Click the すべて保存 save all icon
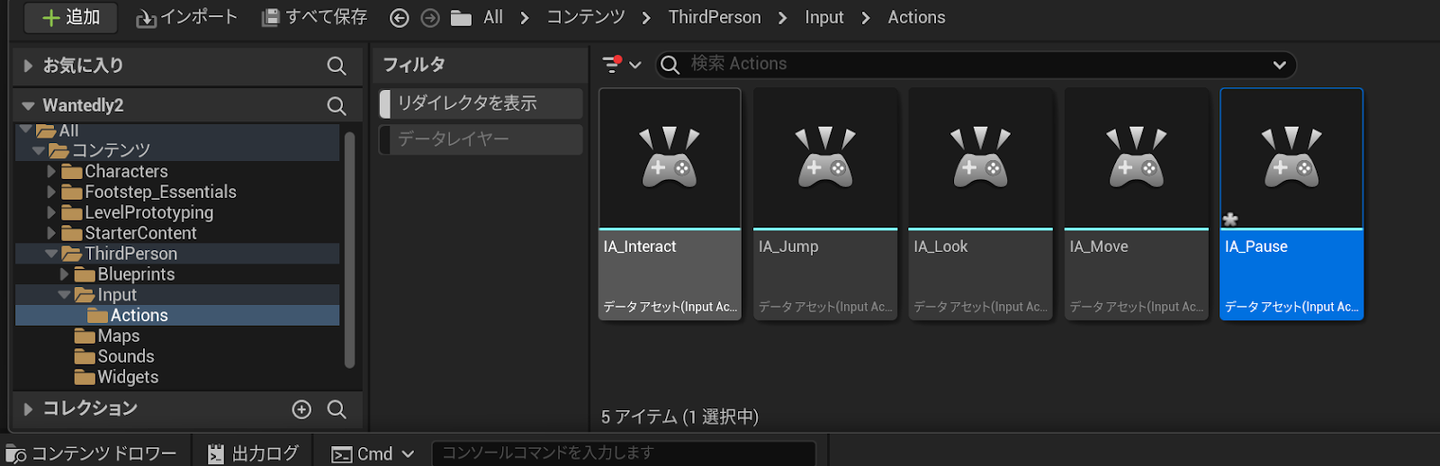The image size is (1440, 466). tap(271, 18)
